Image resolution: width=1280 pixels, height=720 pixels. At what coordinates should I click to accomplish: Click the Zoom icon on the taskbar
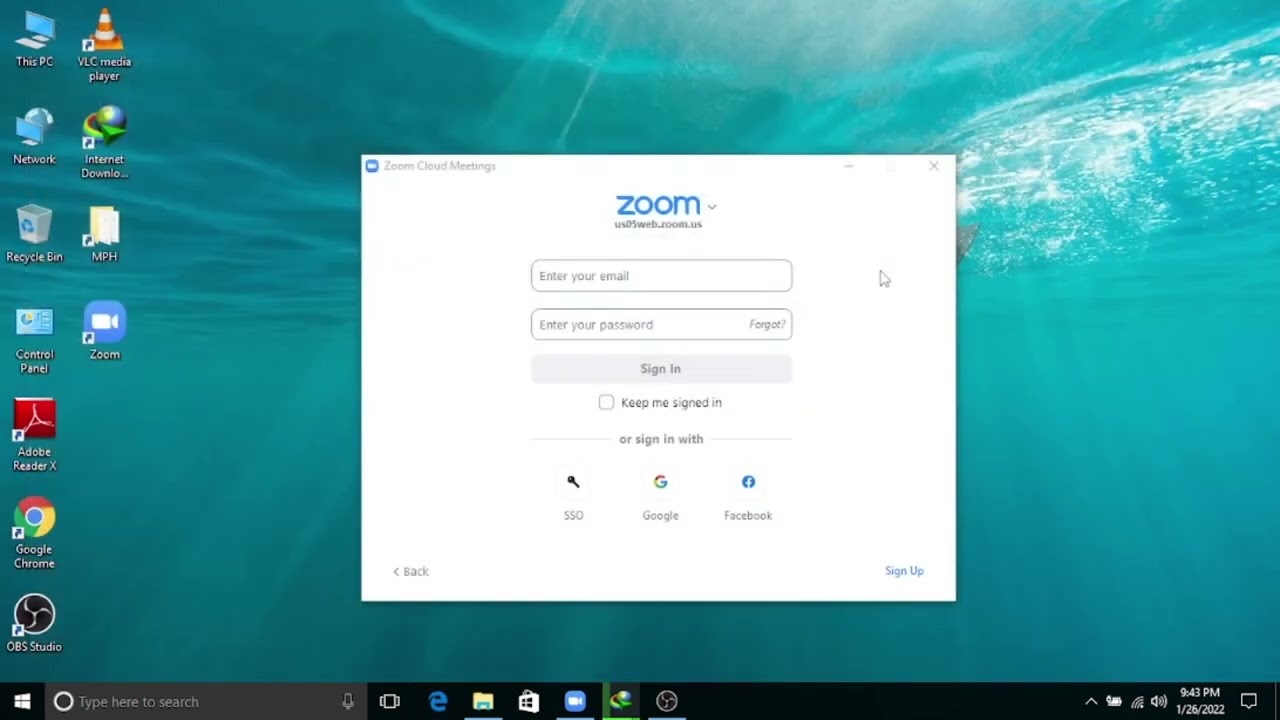[575, 701]
